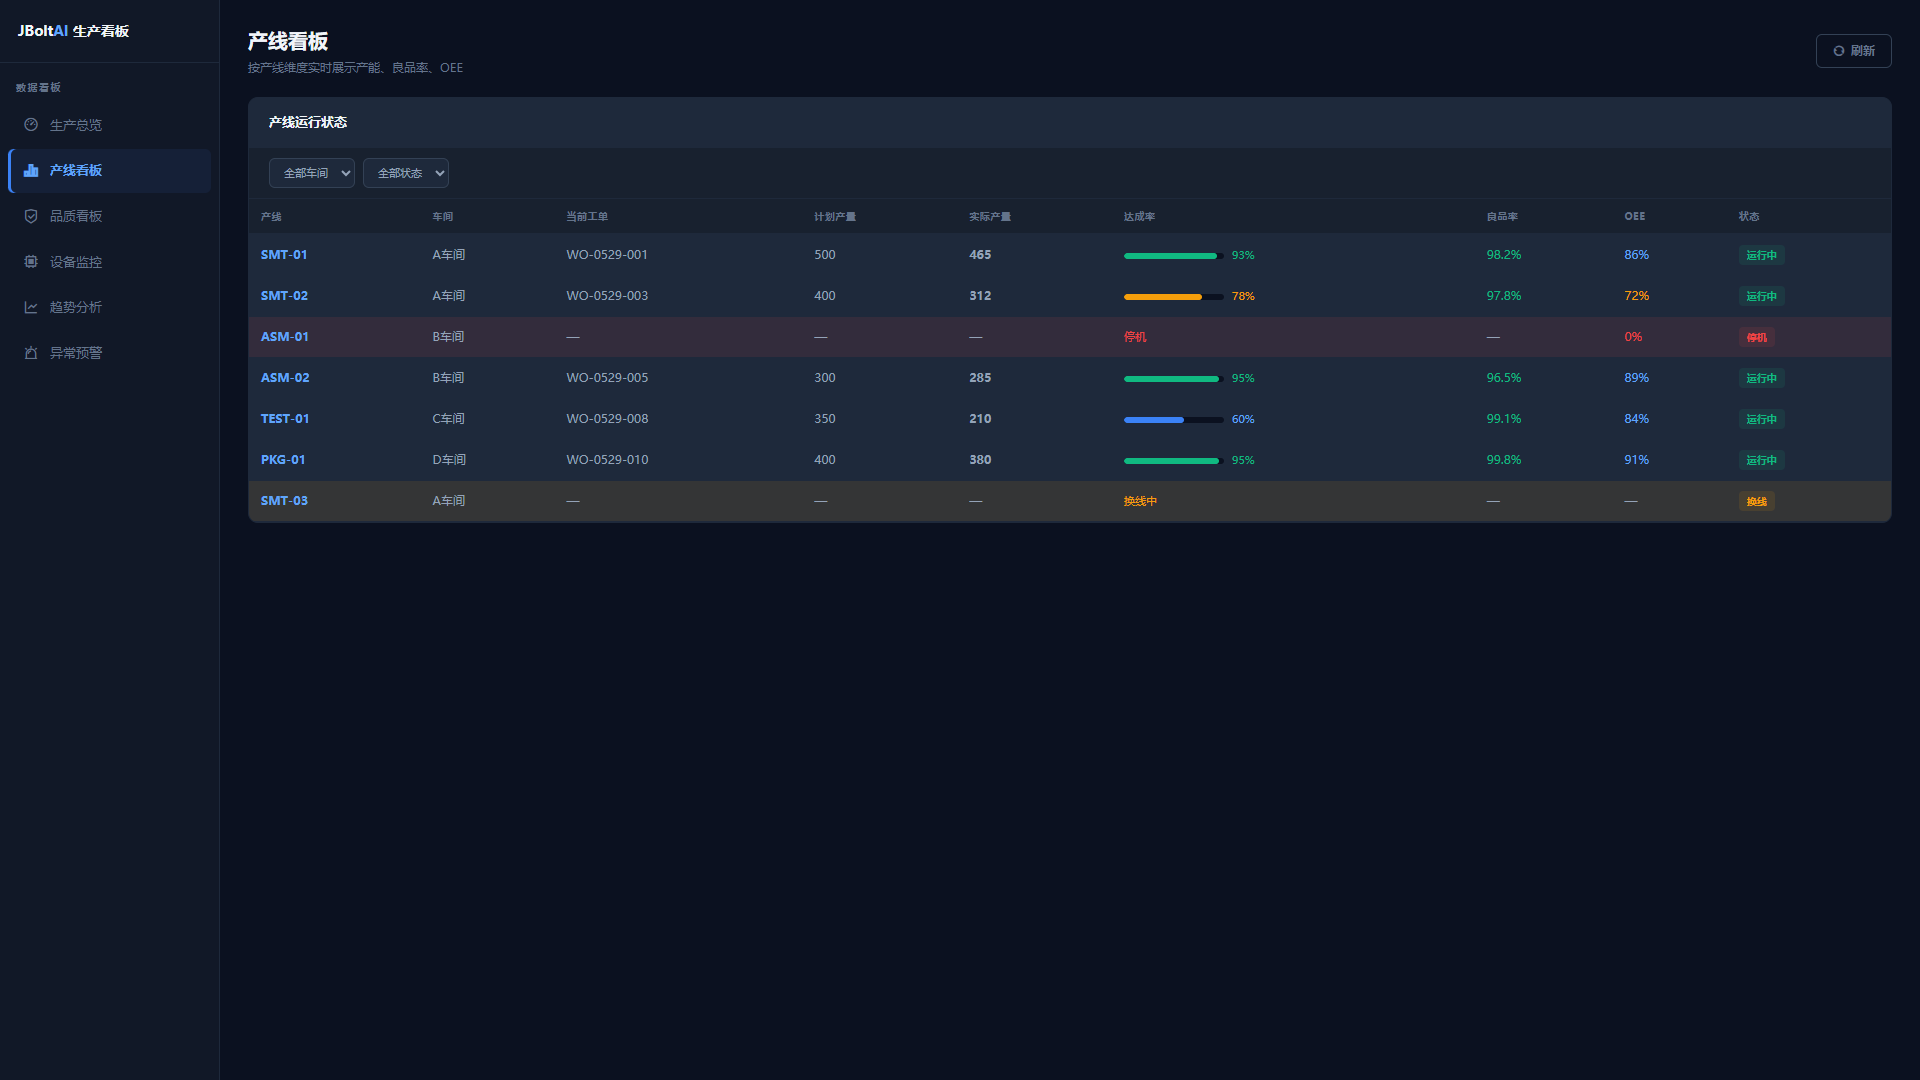Click PKG-01 progress bar
Screen dimensions: 1920x1080
1174,461
